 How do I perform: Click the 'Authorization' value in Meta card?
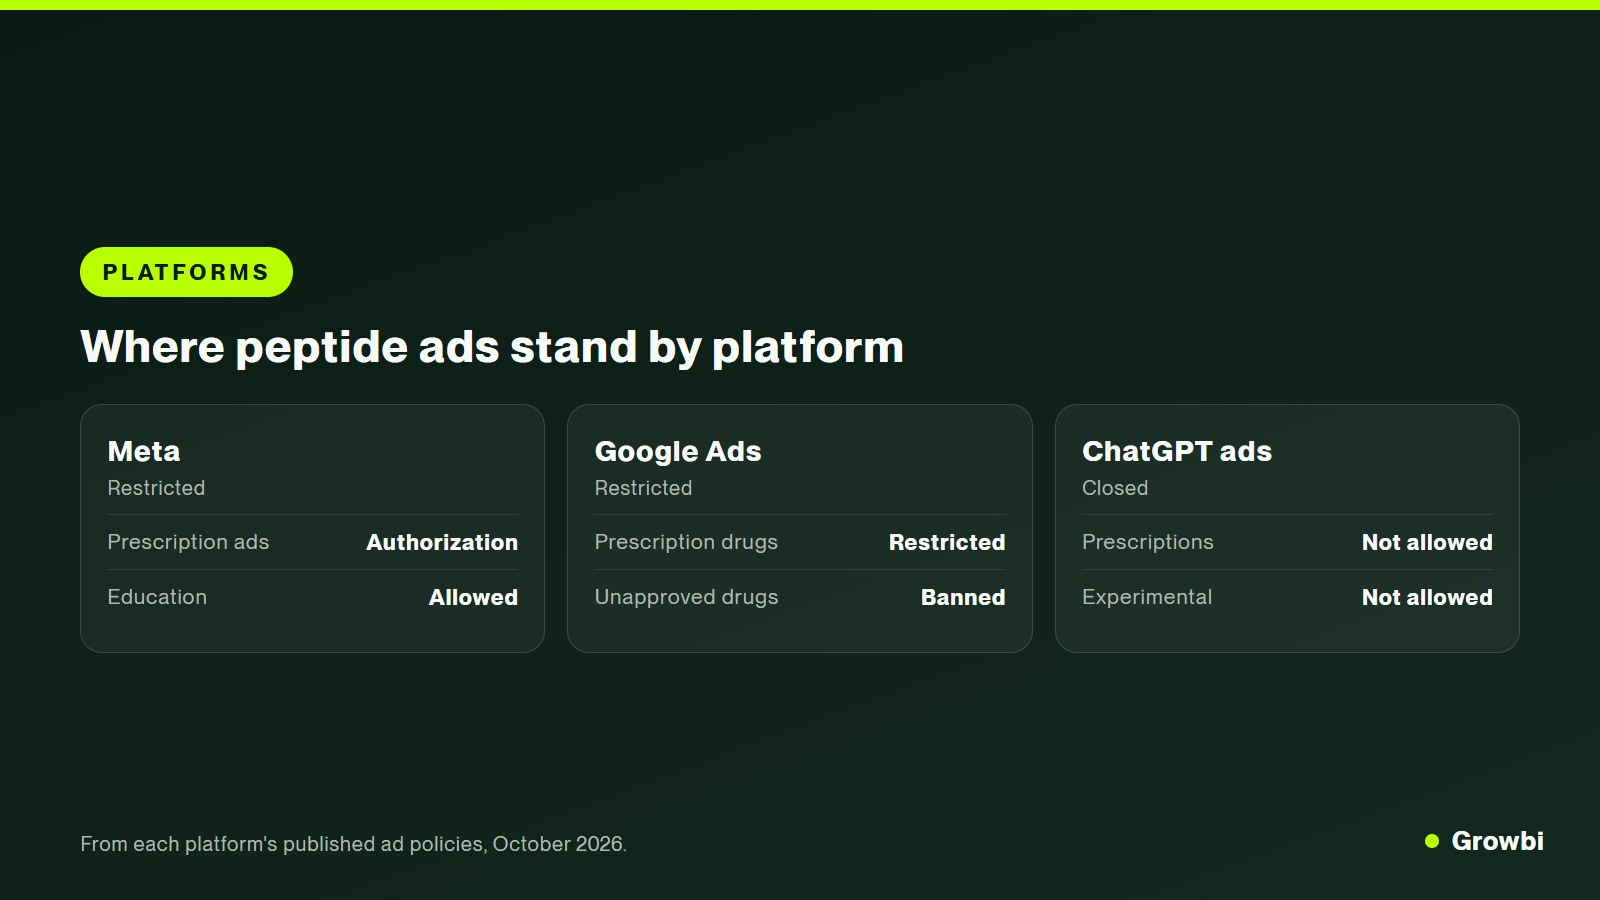click(x=442, y=542)
